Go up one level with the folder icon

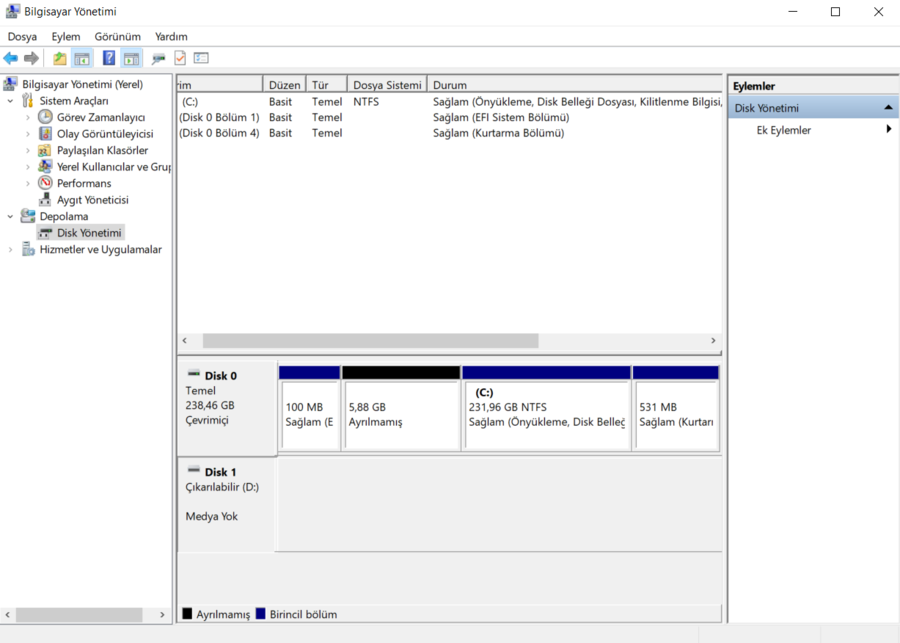(x=60, y=58)
